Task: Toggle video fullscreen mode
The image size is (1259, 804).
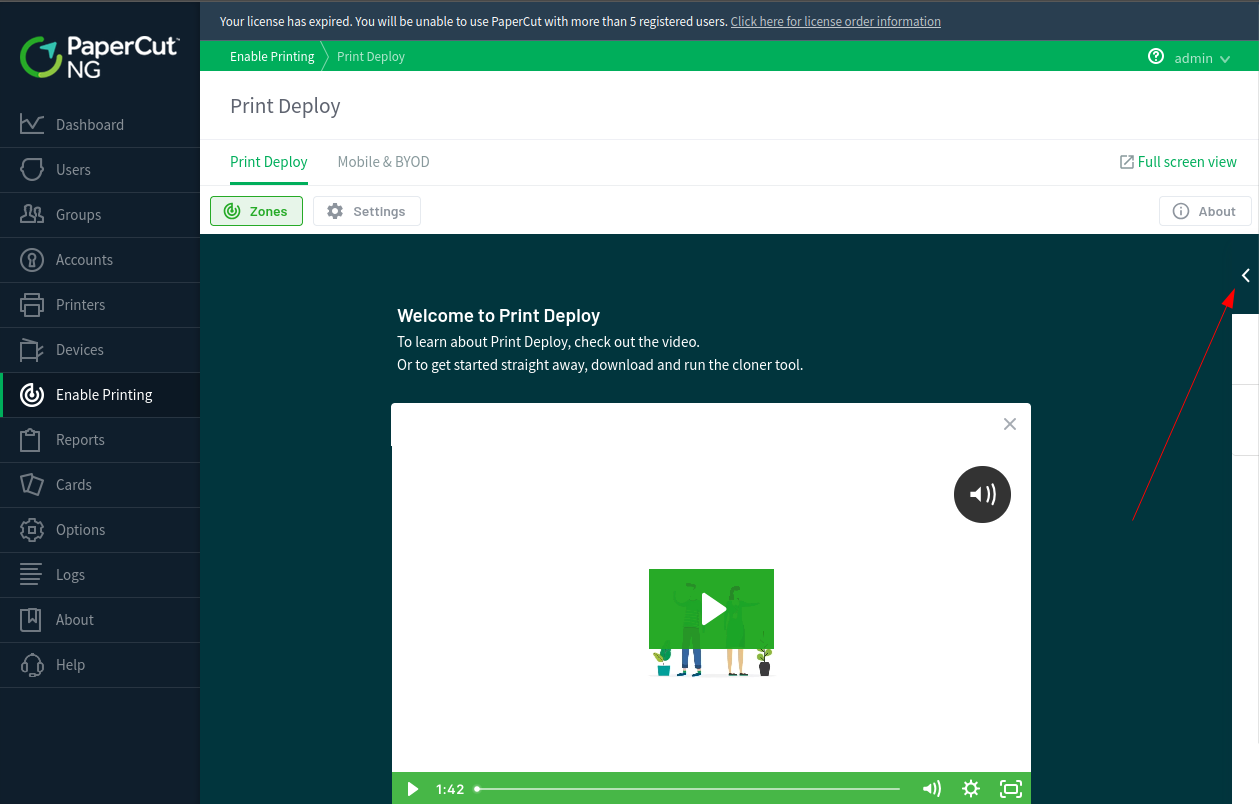Action: pyautogui.click(x=1010, y=789)
